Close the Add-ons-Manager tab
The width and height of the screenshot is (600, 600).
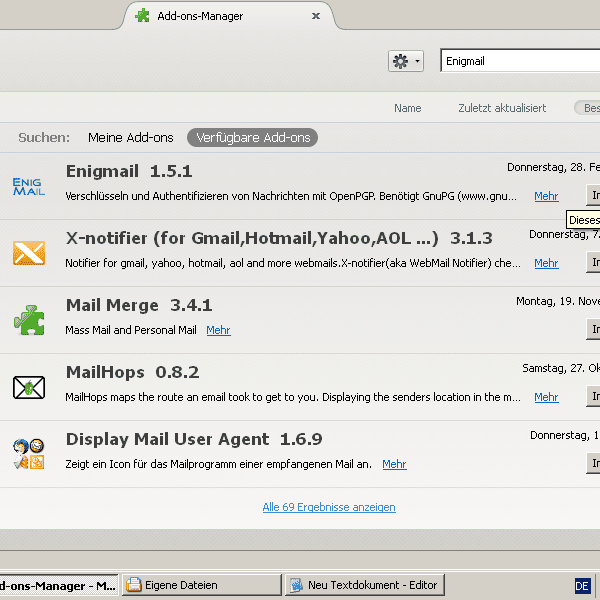316,16
